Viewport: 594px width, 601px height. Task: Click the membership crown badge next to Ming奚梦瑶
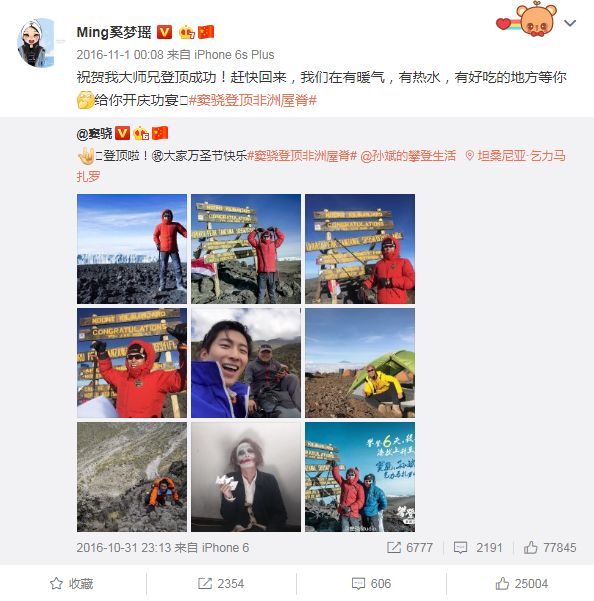coord(187,32)
